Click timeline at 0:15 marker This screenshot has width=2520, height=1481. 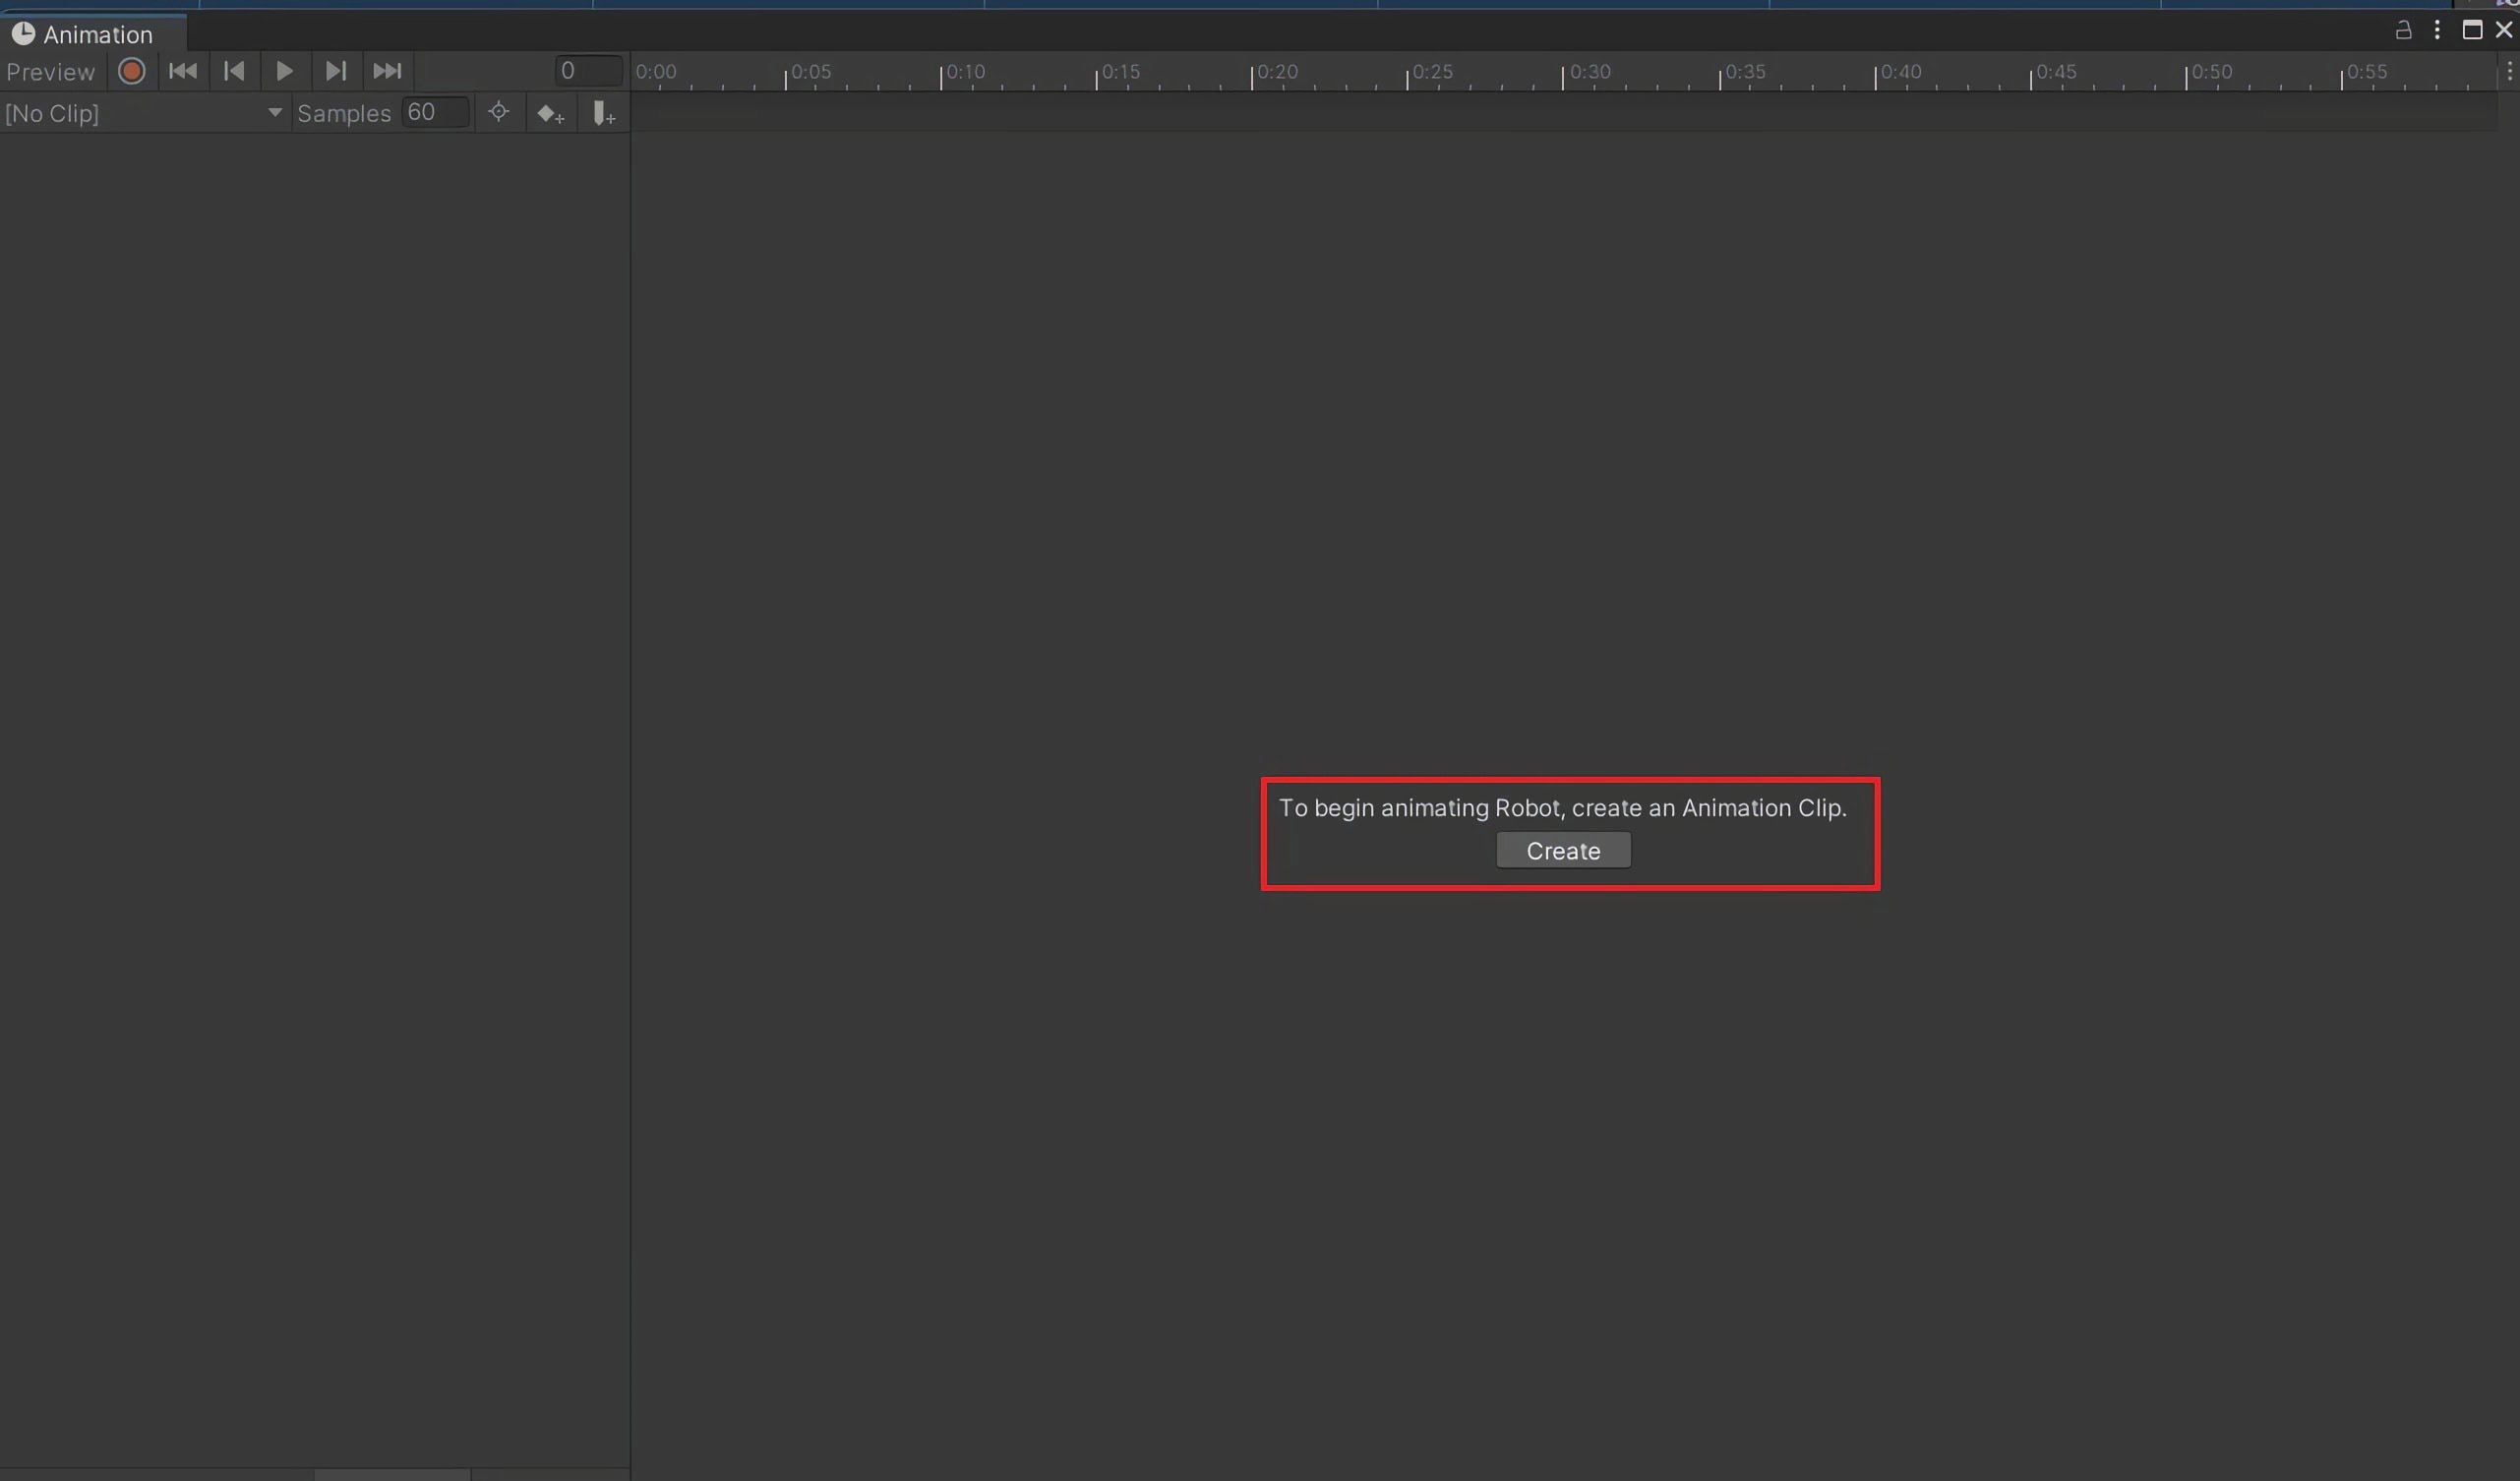(1121, 72)
